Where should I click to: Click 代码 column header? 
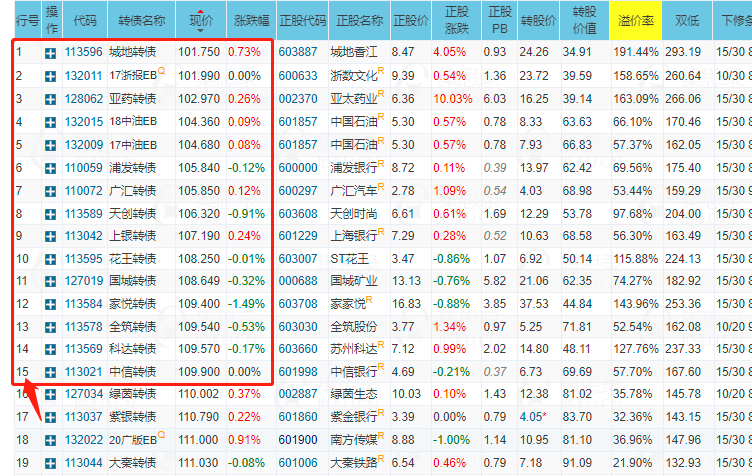[x=85, y=21]
